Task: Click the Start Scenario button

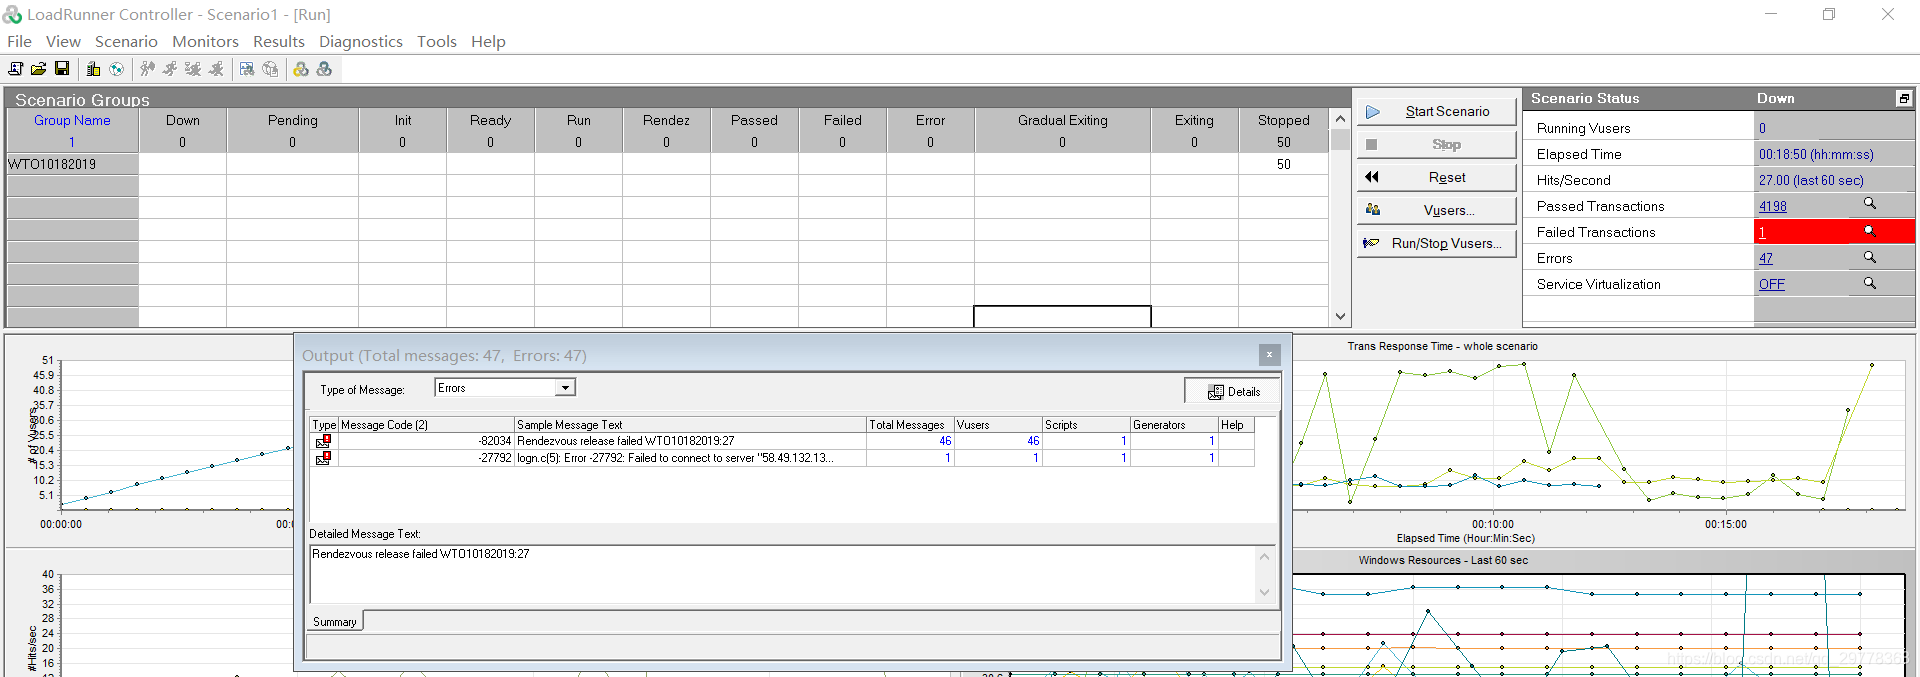Action: [x=1436, y=111]
